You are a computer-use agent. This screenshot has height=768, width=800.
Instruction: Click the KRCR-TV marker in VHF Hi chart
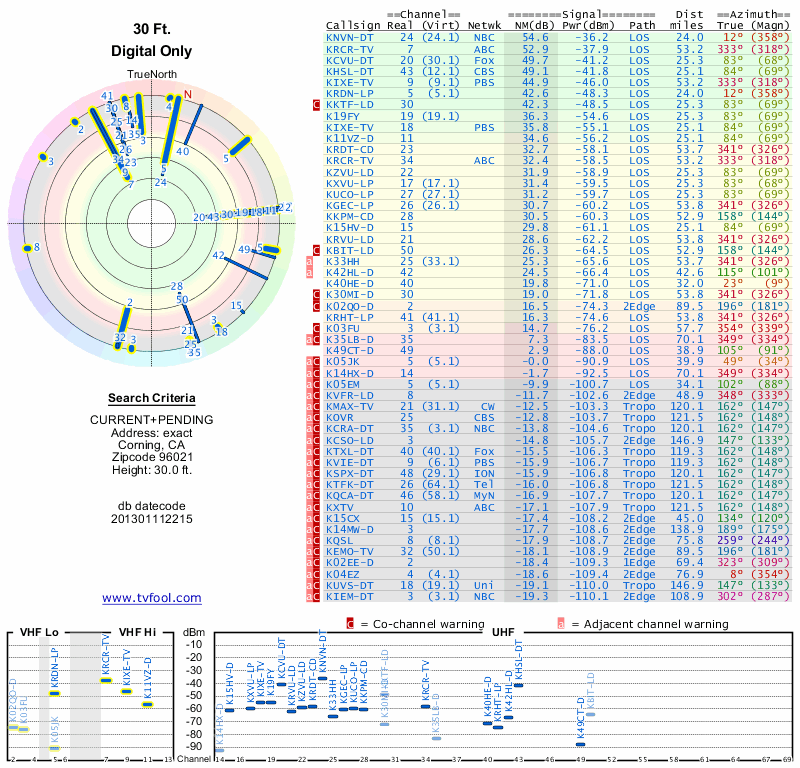[106, 680]
